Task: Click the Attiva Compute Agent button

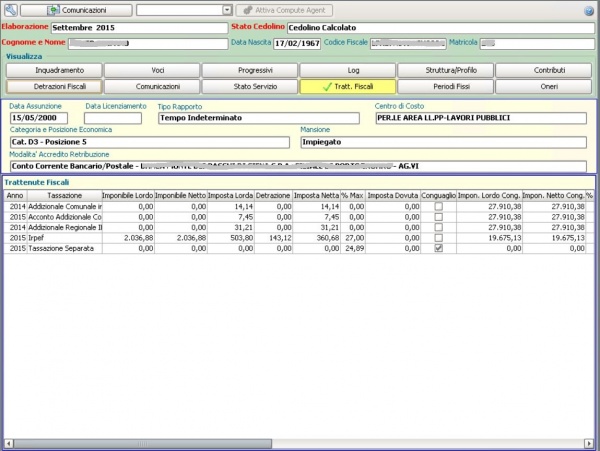Action: (x=283, y=9)
